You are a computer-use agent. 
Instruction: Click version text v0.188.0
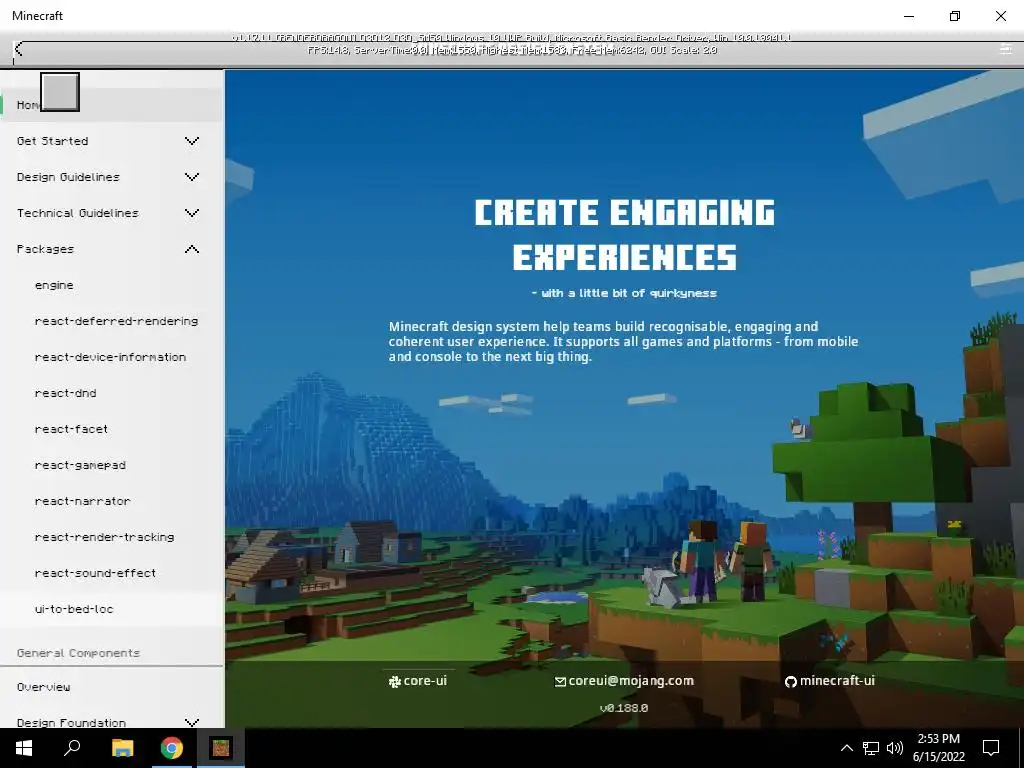click(624, 708)
